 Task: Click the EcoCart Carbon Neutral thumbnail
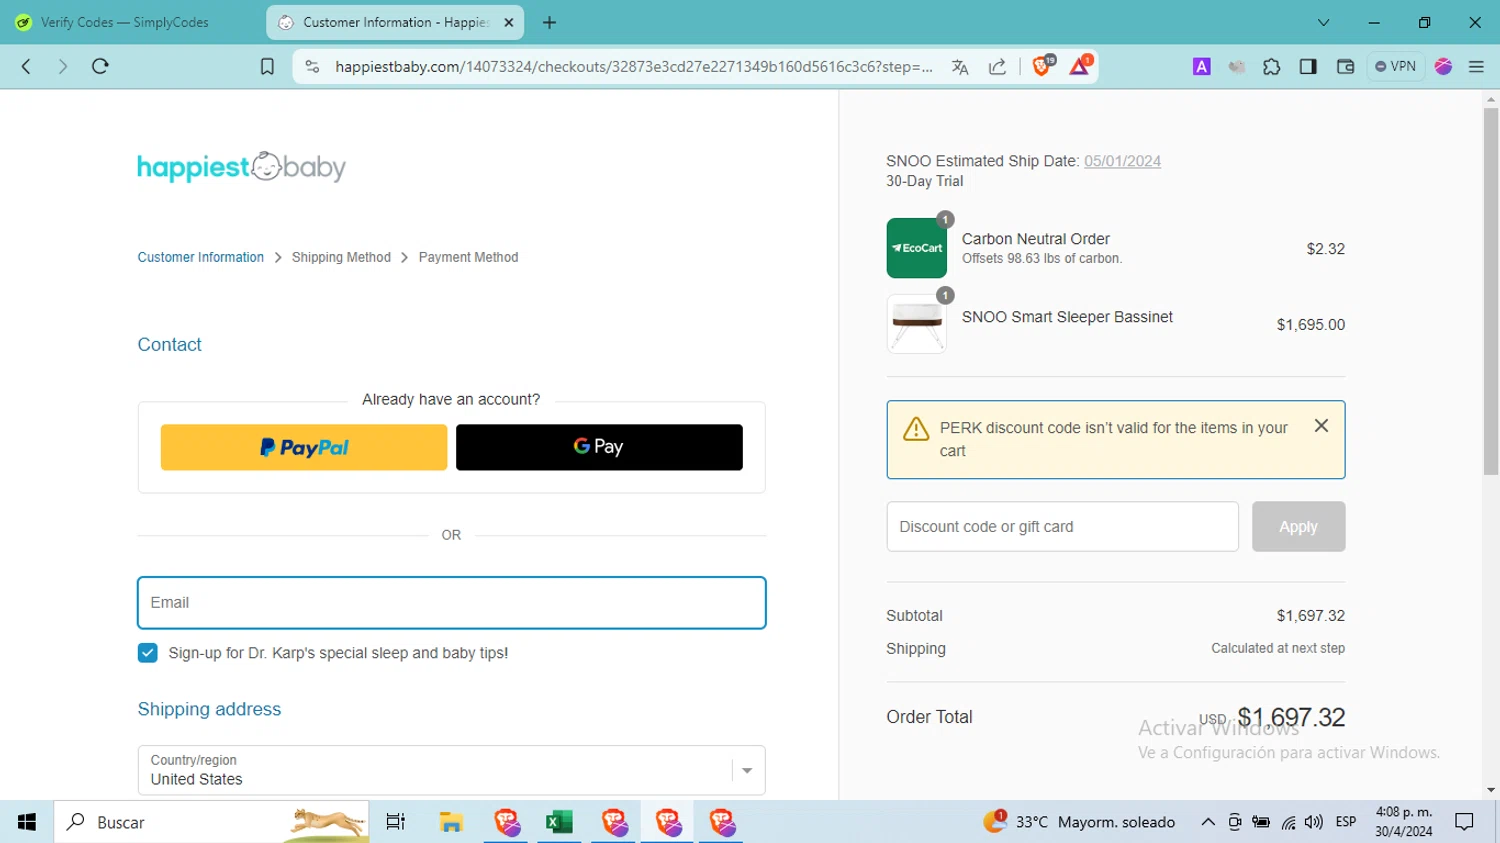click(917, 248)
